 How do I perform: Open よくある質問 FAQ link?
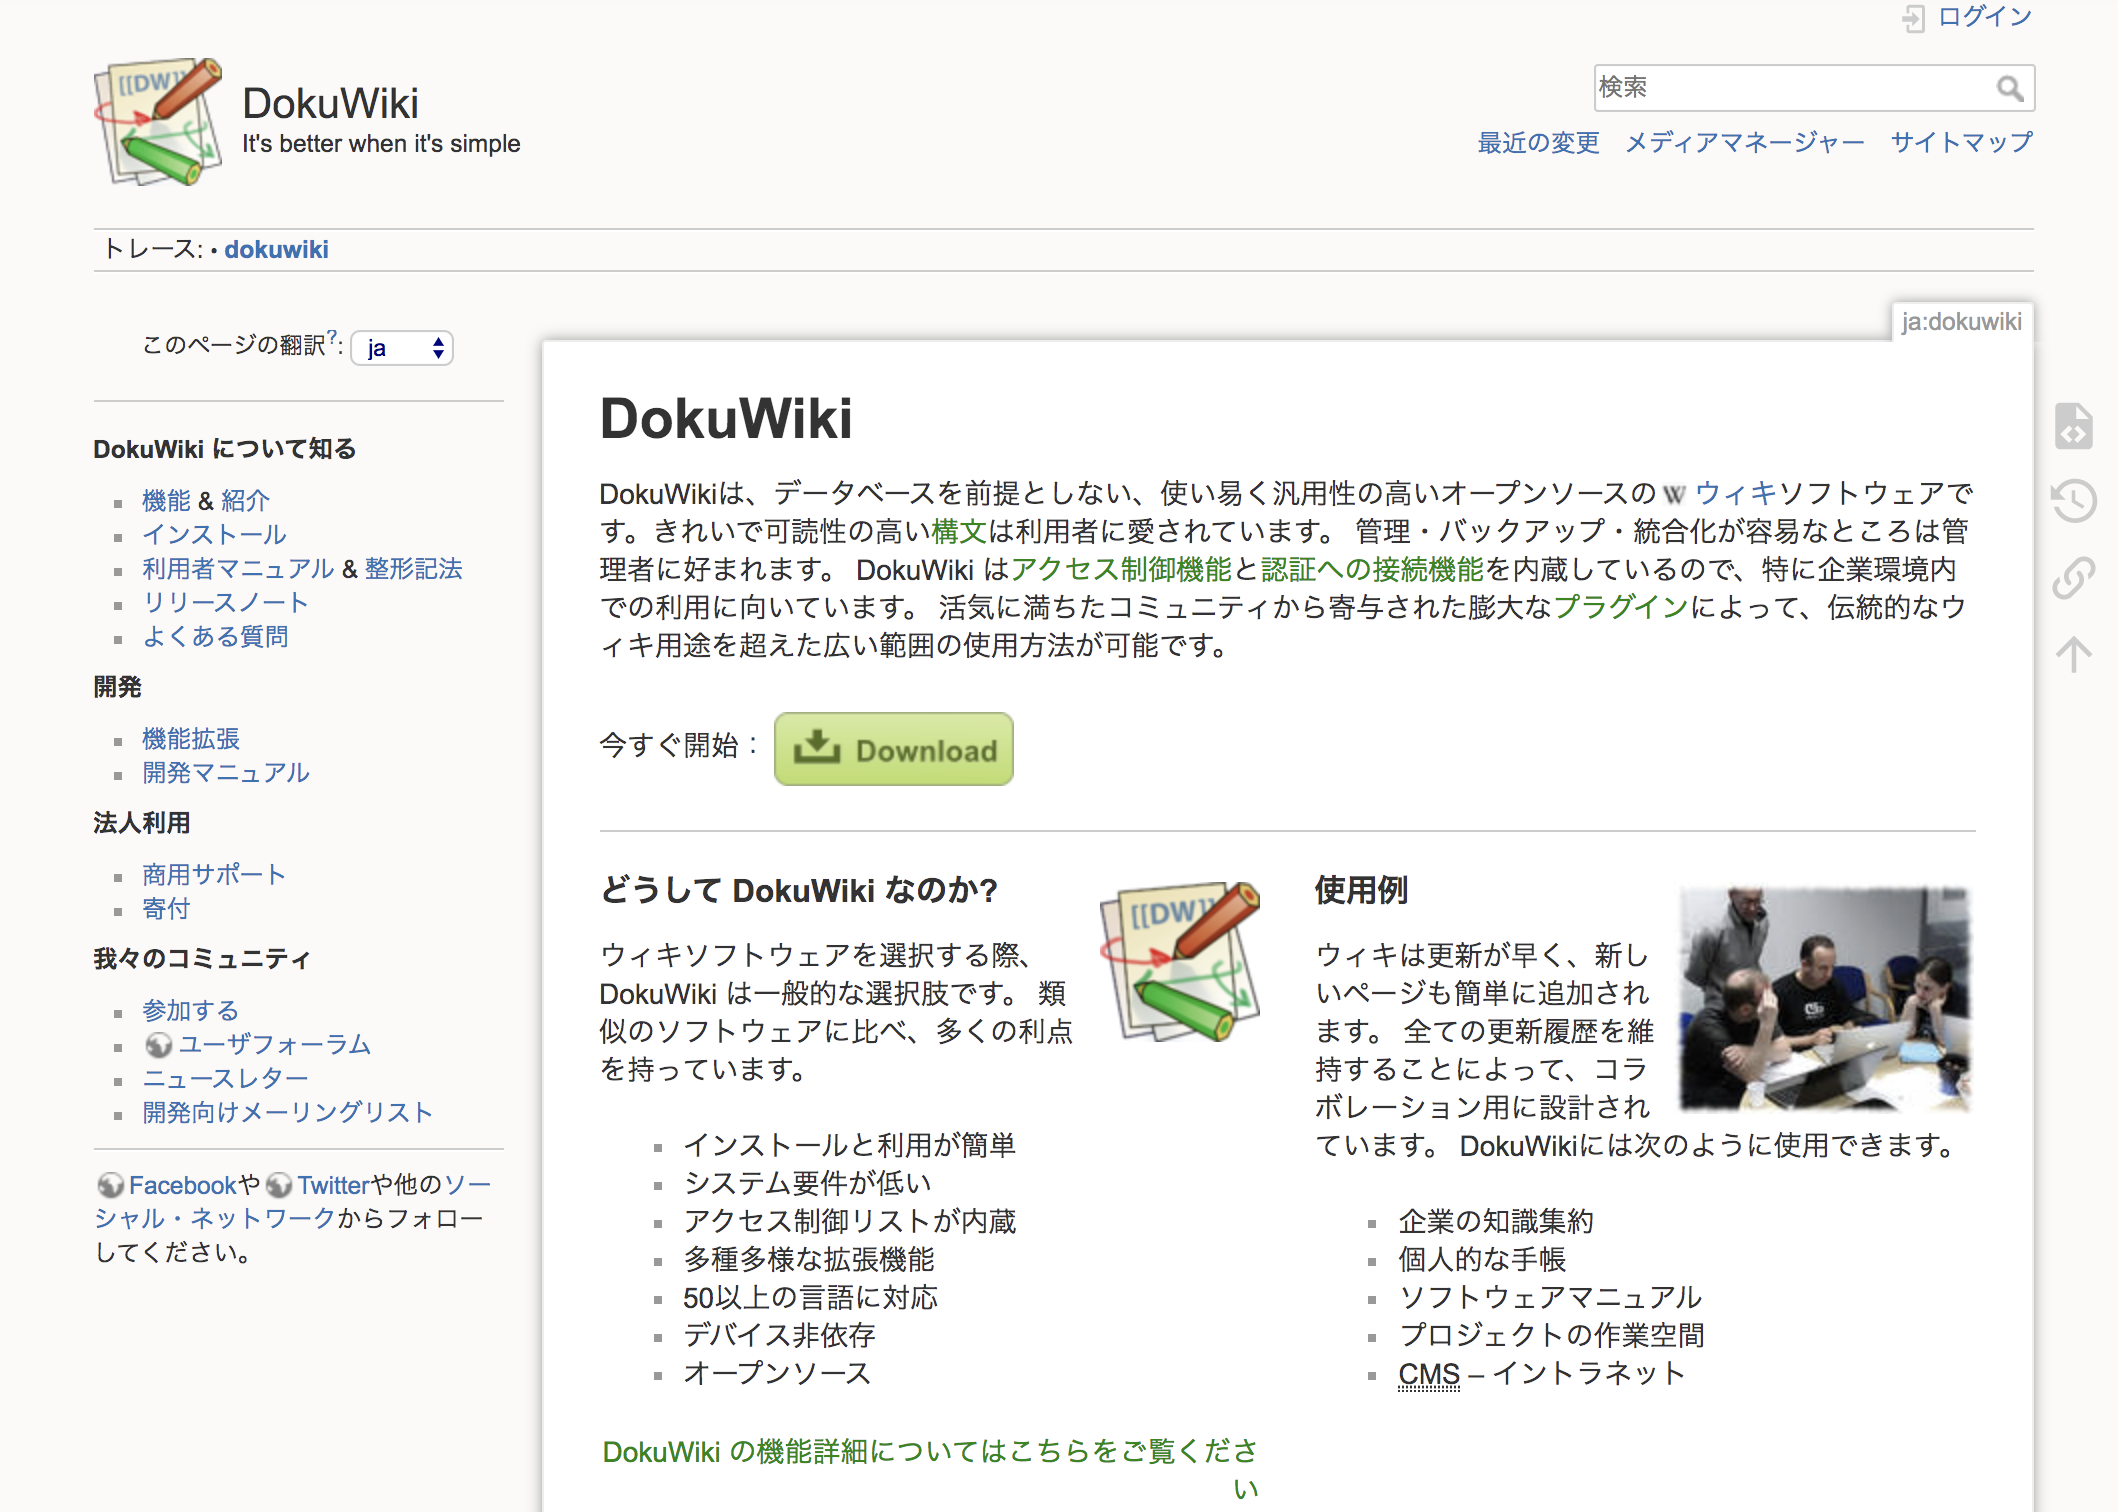(x=215, y=636)
